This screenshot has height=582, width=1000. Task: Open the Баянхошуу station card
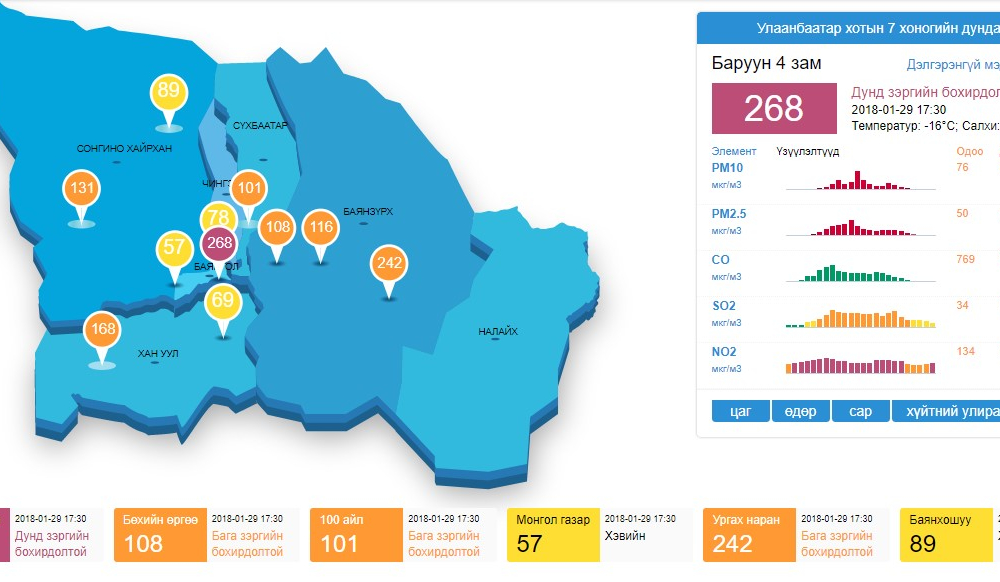(950, 535)
